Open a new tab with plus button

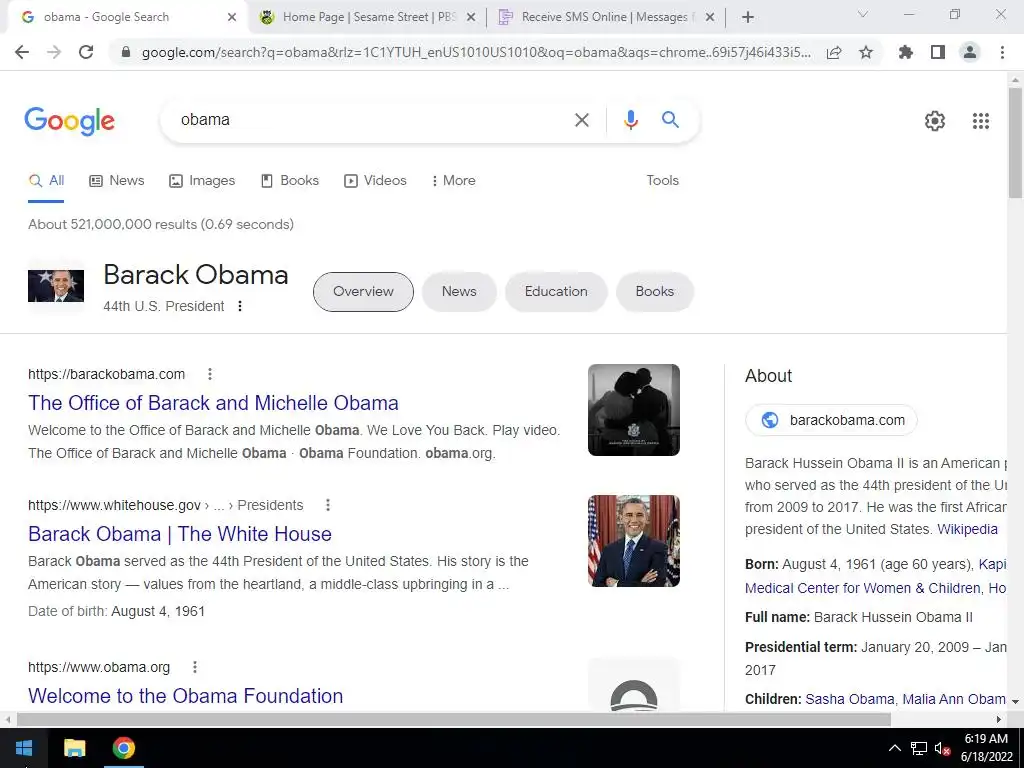coord(748,17)
